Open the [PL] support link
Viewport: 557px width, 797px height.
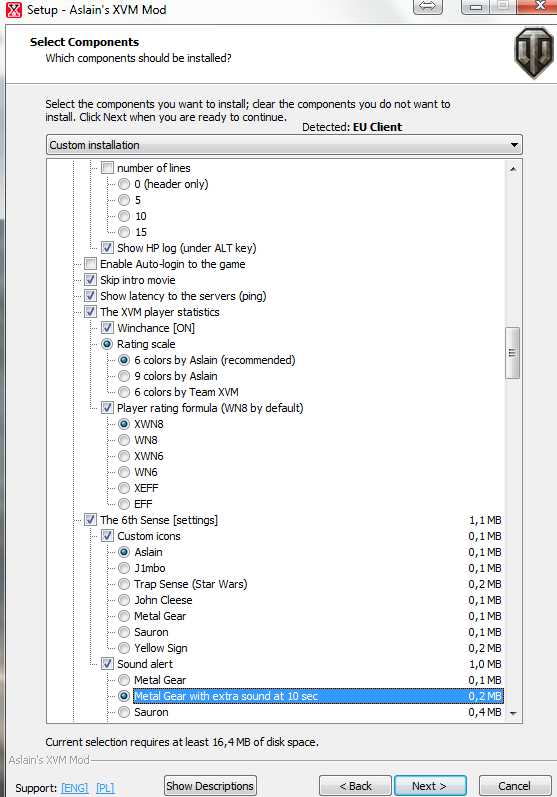click(105, 788)
